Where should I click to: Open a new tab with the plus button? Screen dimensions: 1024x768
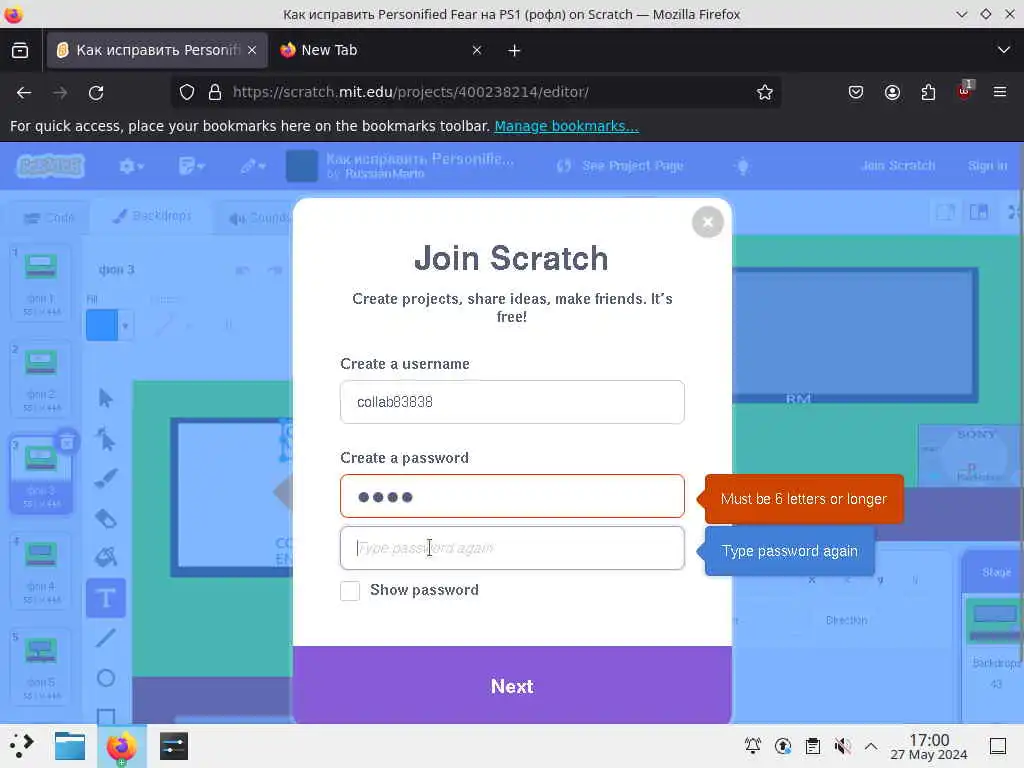514,50
